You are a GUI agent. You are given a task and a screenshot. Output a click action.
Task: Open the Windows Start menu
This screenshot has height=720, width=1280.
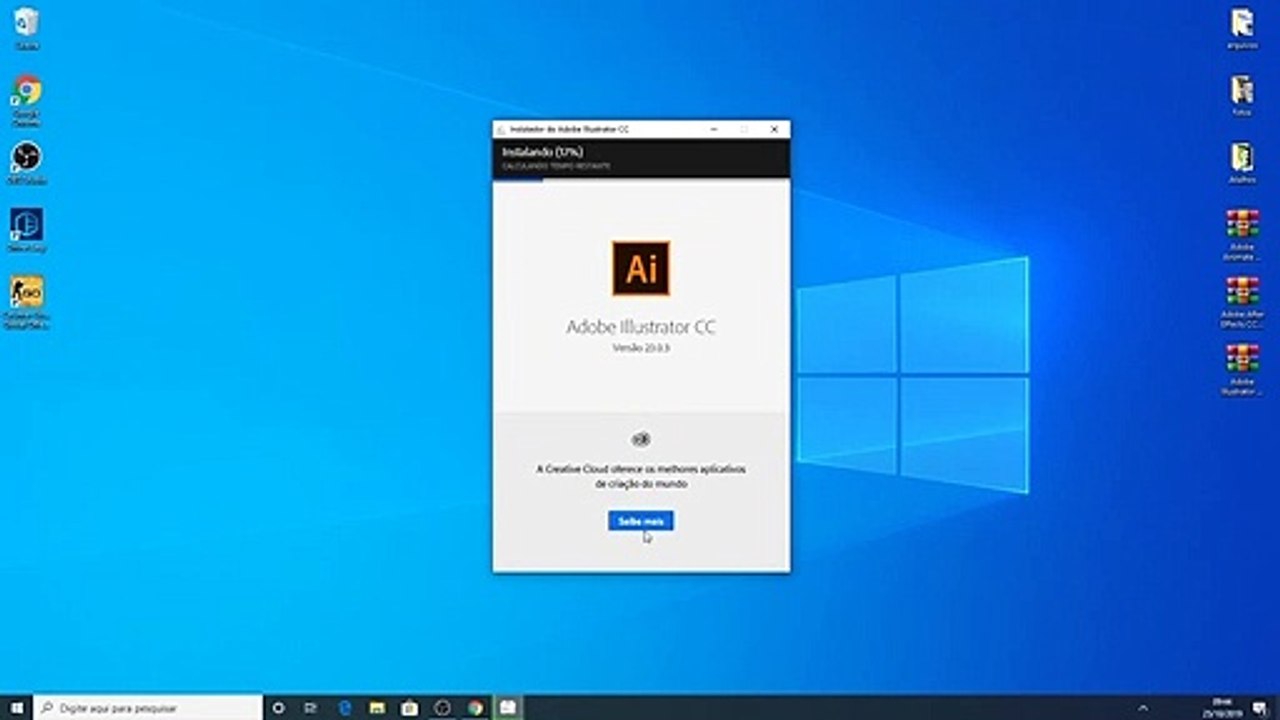pos(16,707)
